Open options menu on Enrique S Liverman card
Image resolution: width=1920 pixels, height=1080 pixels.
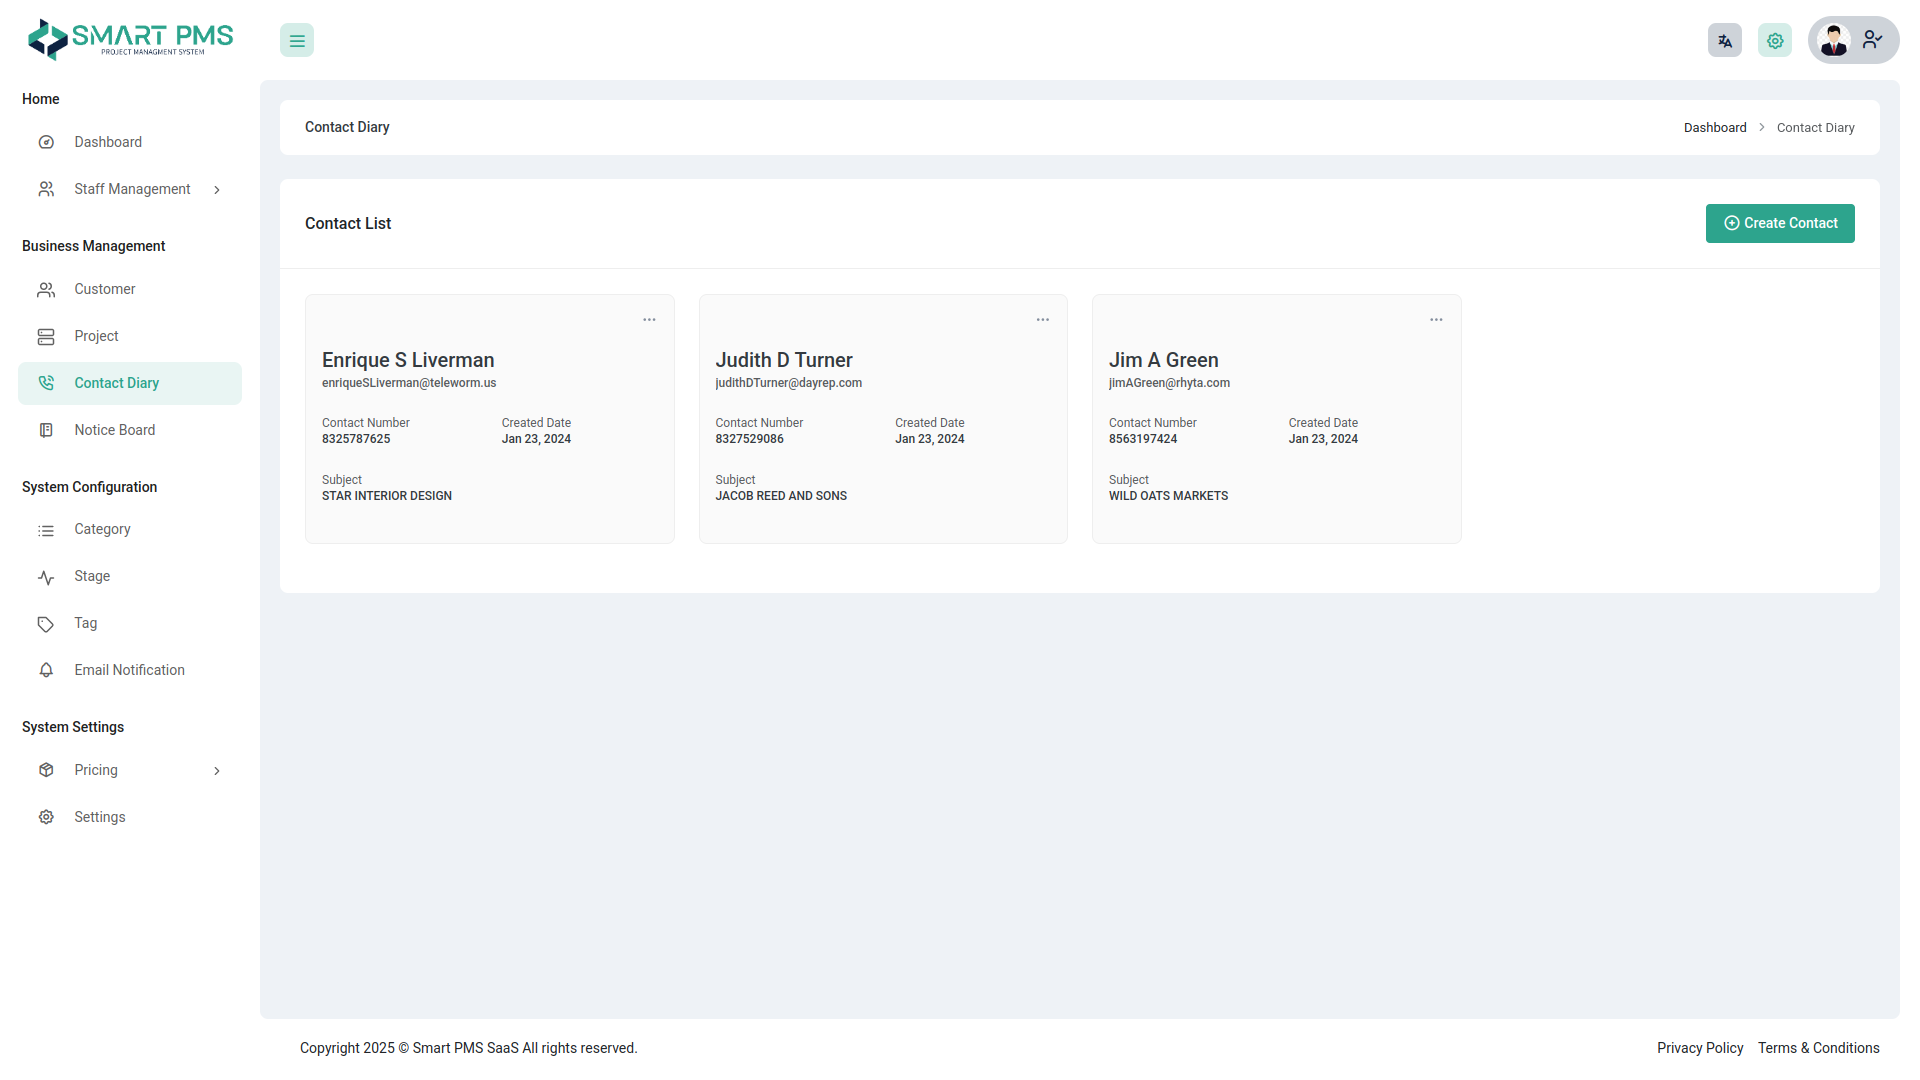coord(649,320)
